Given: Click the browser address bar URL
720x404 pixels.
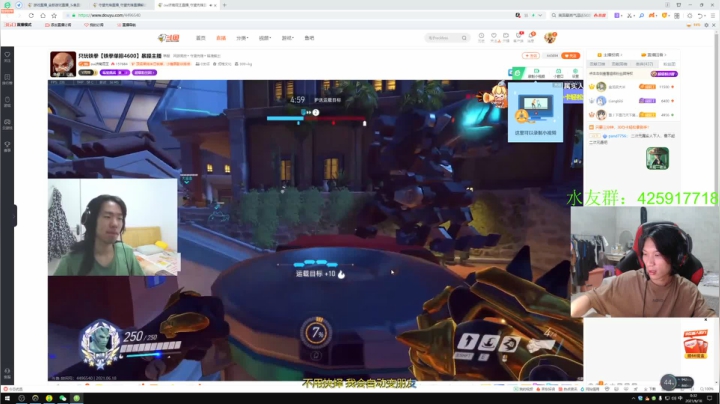Looking at the screenshot, I should point(109,15).
